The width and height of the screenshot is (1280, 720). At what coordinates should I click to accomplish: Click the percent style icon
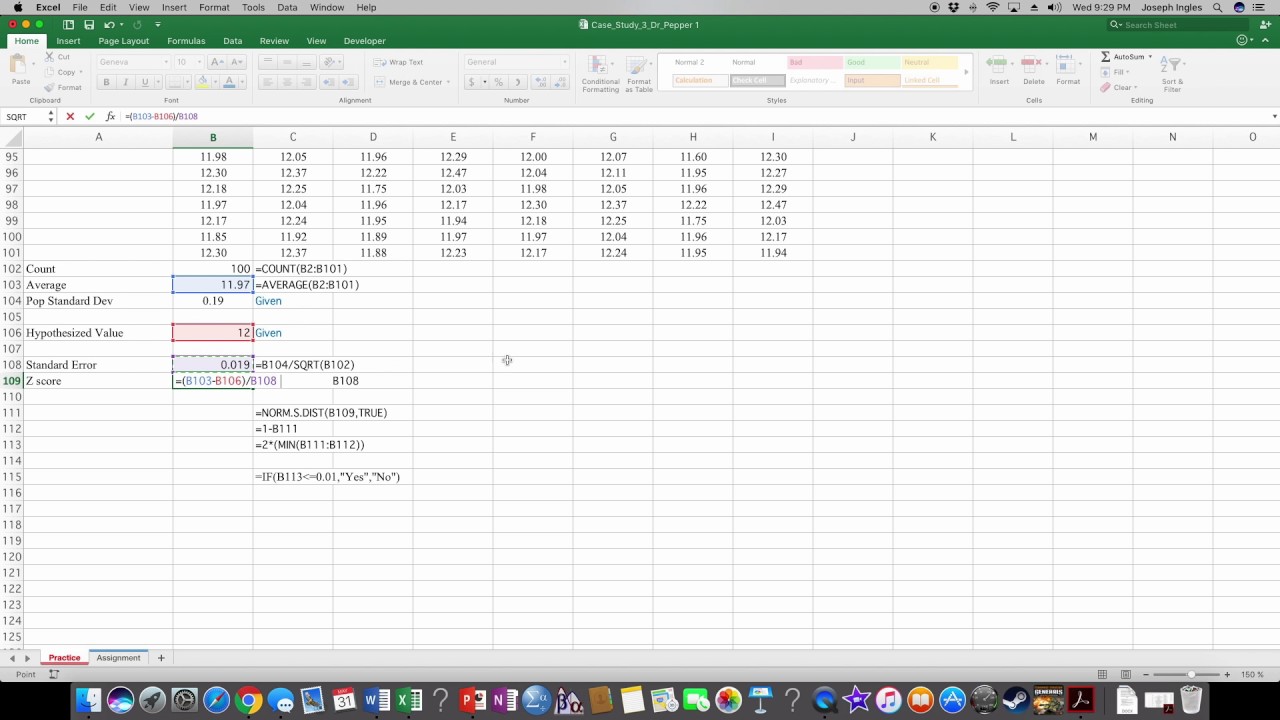pos(498,82)
